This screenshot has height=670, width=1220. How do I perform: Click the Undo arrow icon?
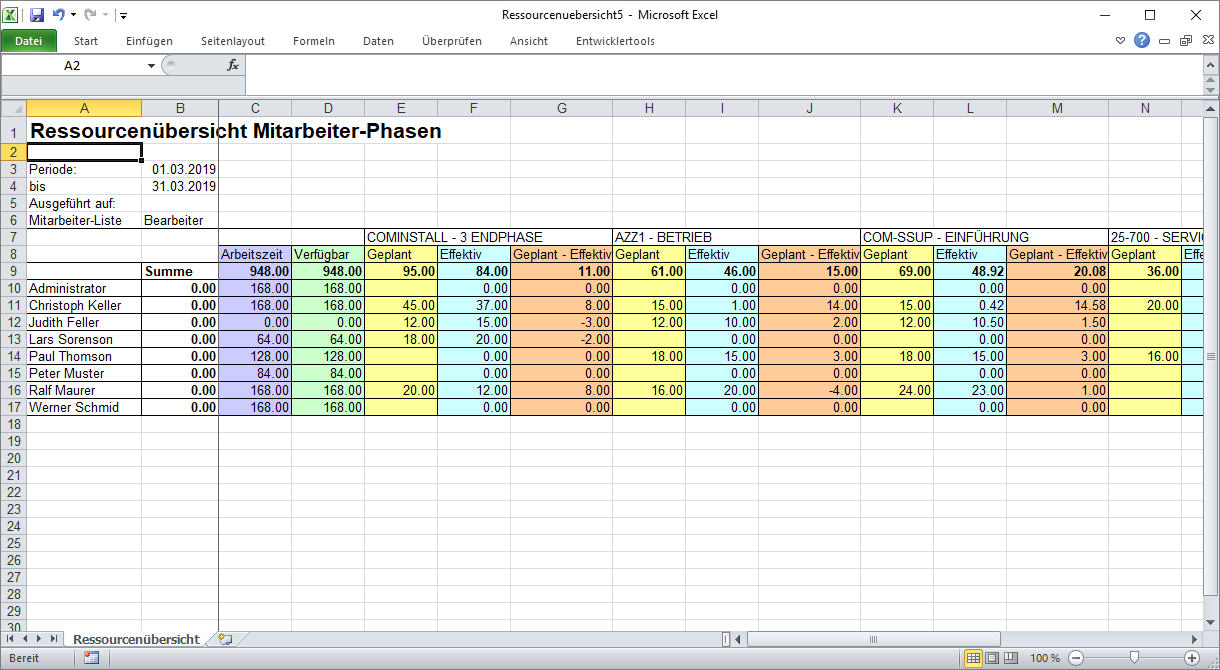click(58, 15)
